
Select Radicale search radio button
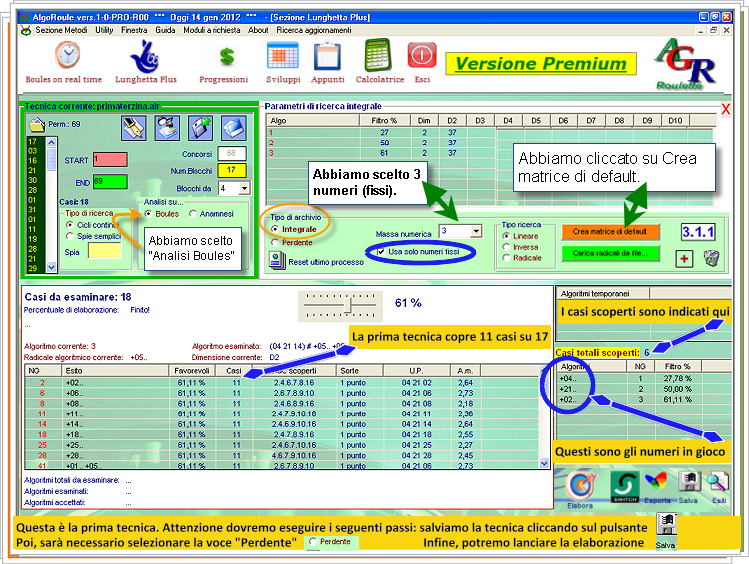(x=506, y=258)
